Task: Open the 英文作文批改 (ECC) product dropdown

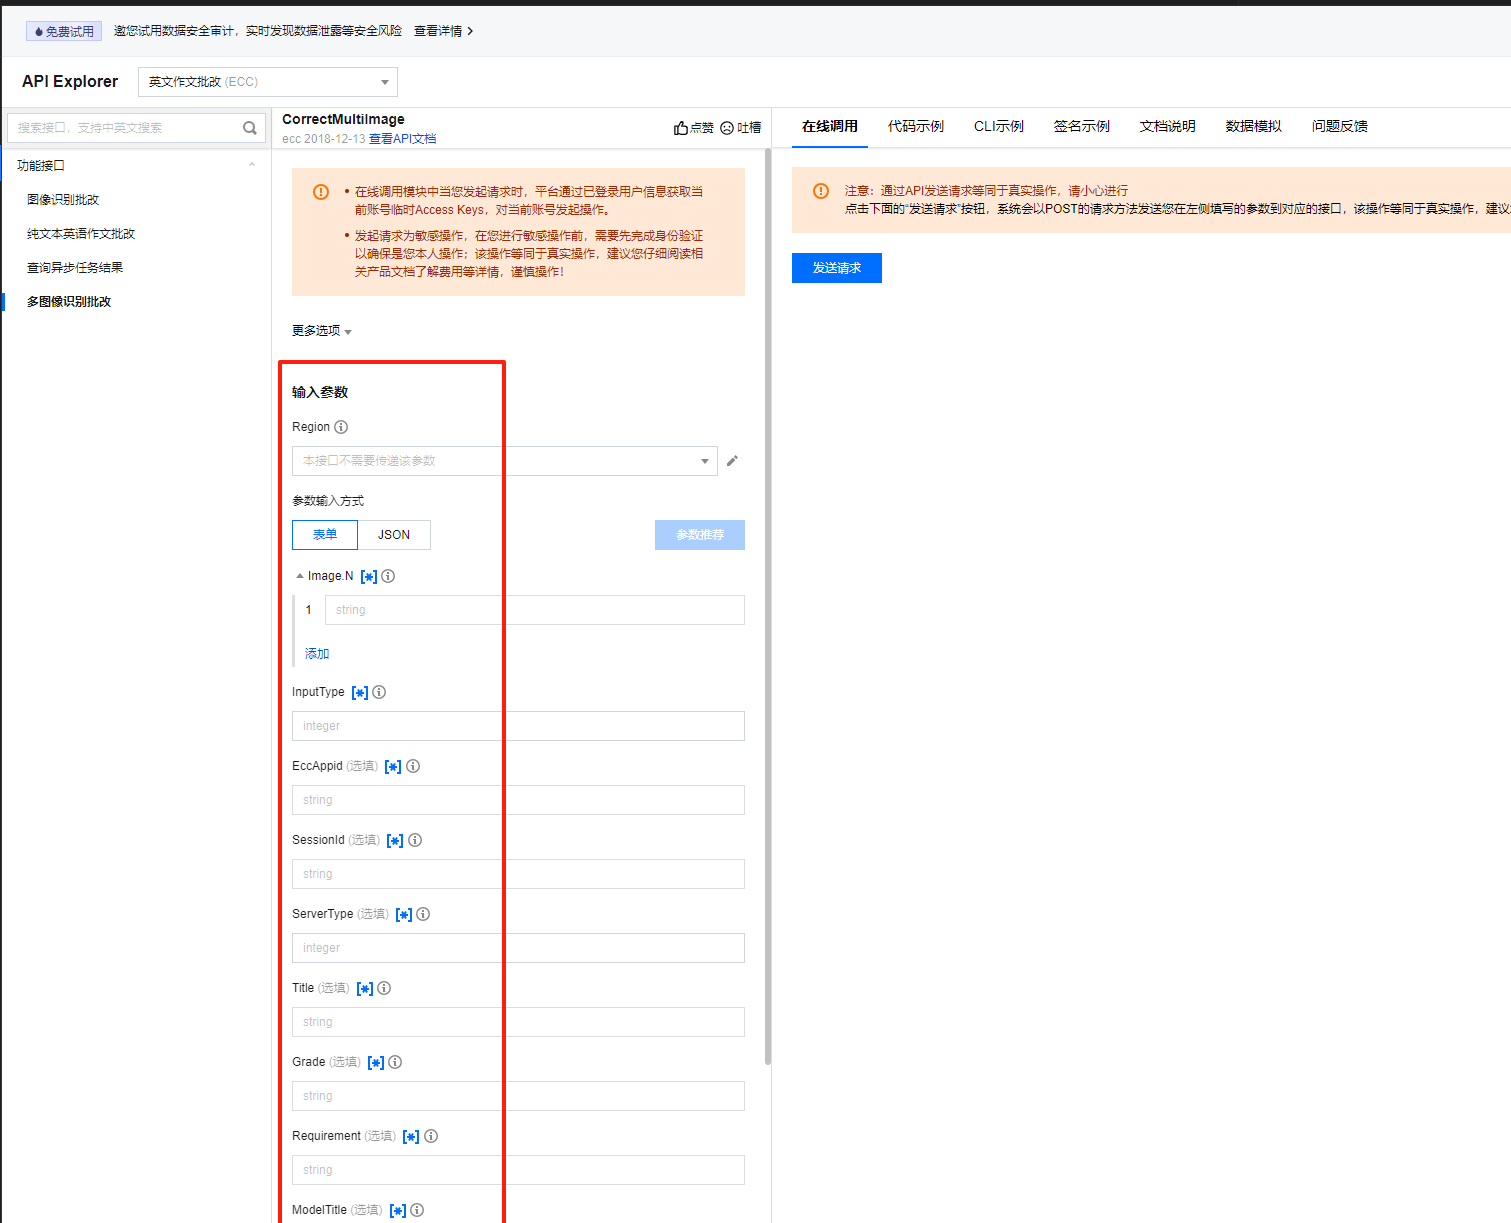Action: pyautogui.click(x=268, y=82)
